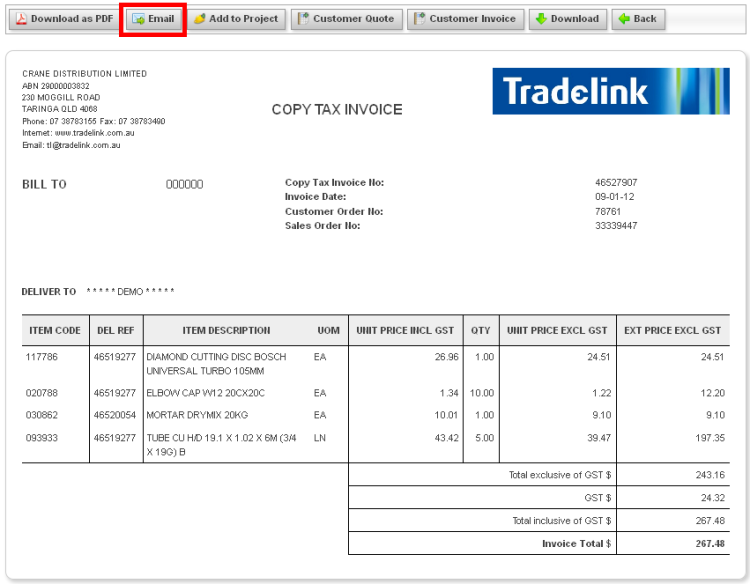Image resolution: width=750 pixels, height=584 pixels.
Task: Select the total exclusive of GST 243.16
Action: [x=710, y=475]
